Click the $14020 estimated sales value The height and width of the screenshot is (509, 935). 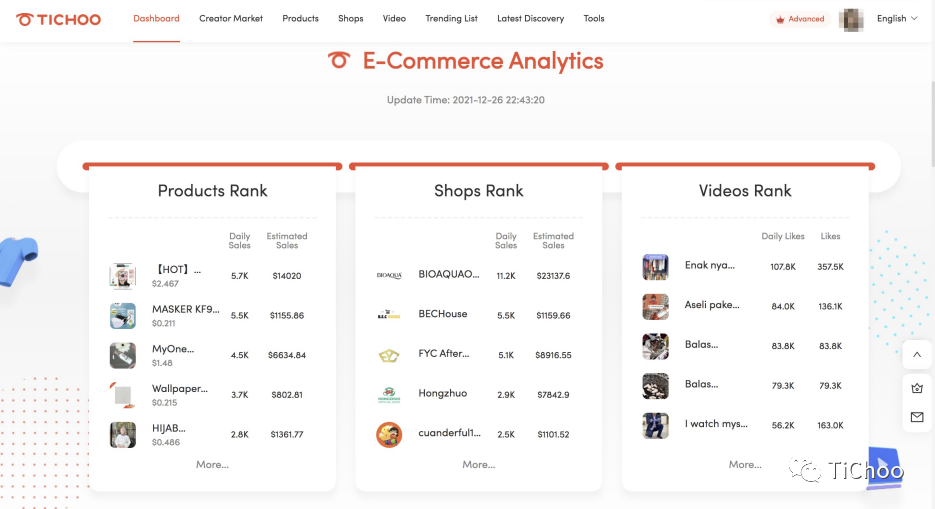click(x=287, y=276)
